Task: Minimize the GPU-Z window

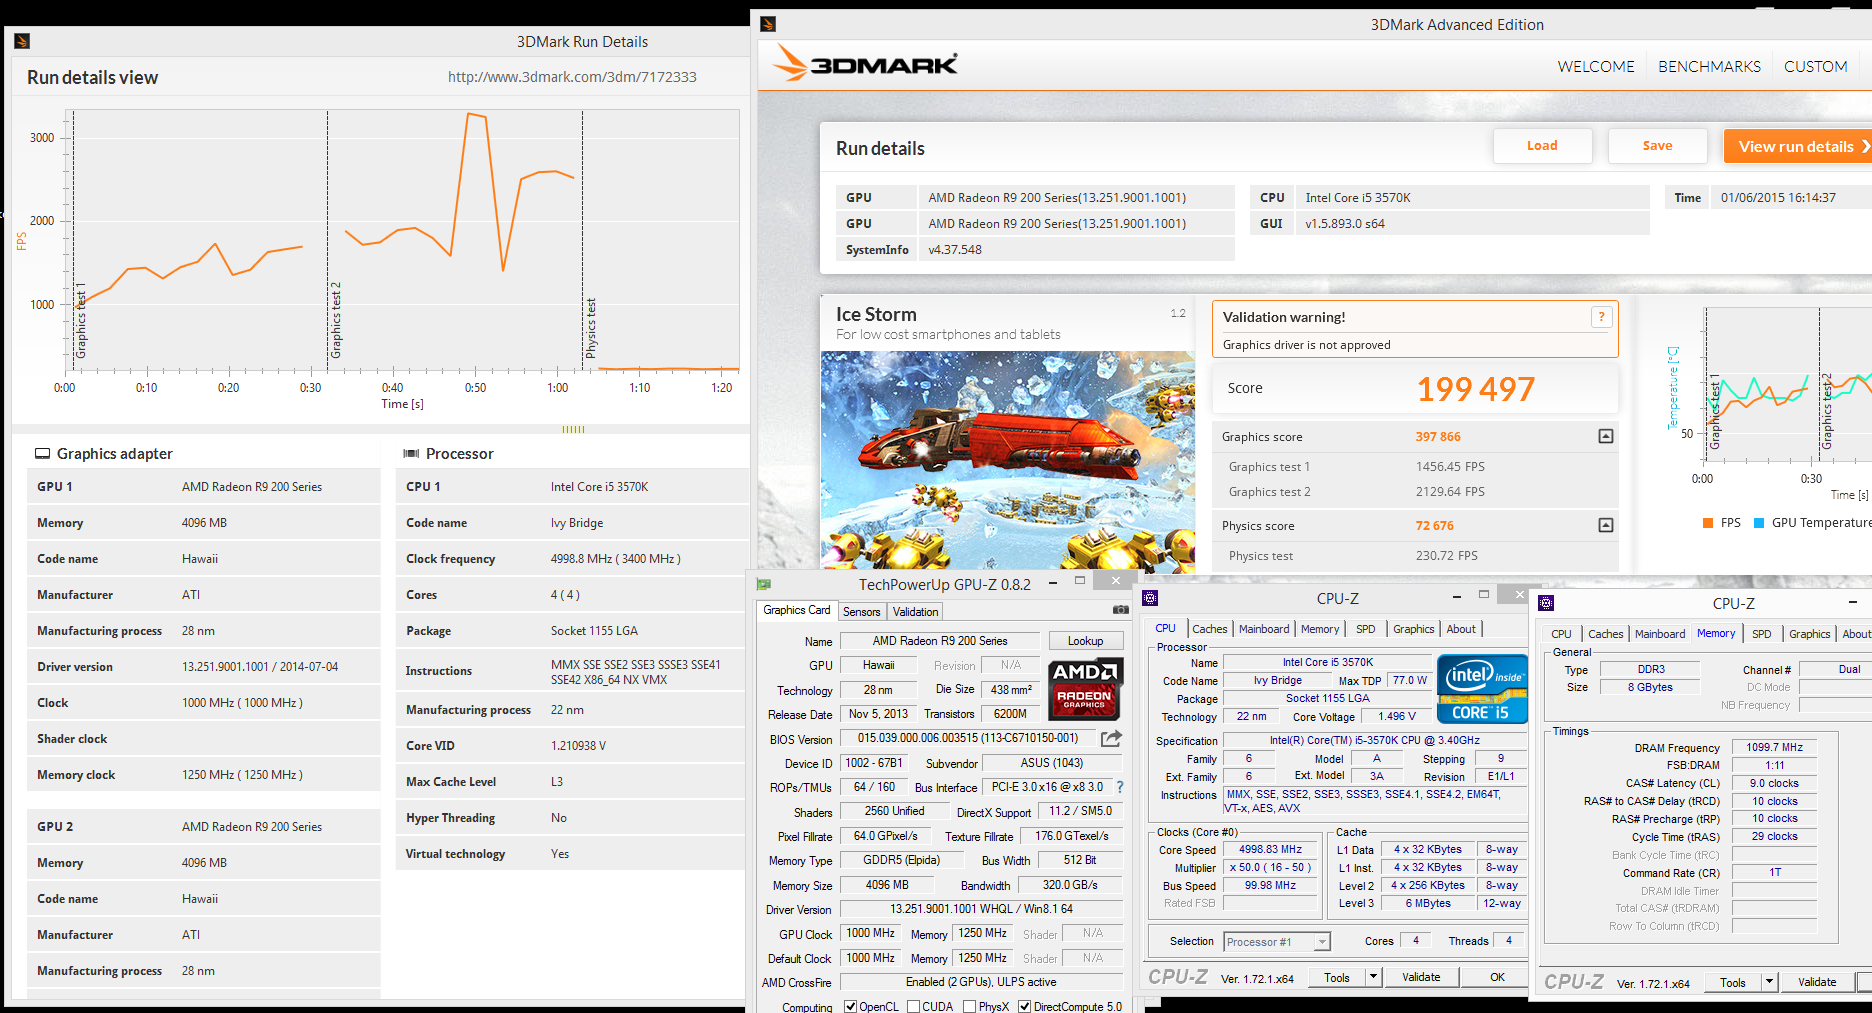Action: coord(1053,582)
